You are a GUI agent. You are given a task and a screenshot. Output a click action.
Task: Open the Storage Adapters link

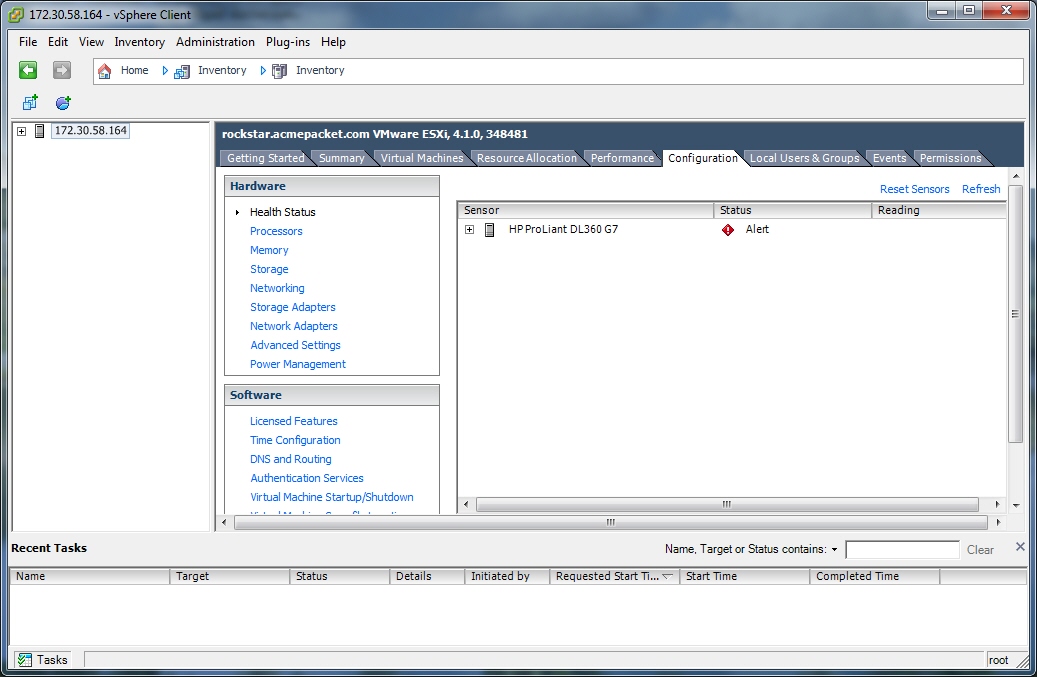(292, 307)
